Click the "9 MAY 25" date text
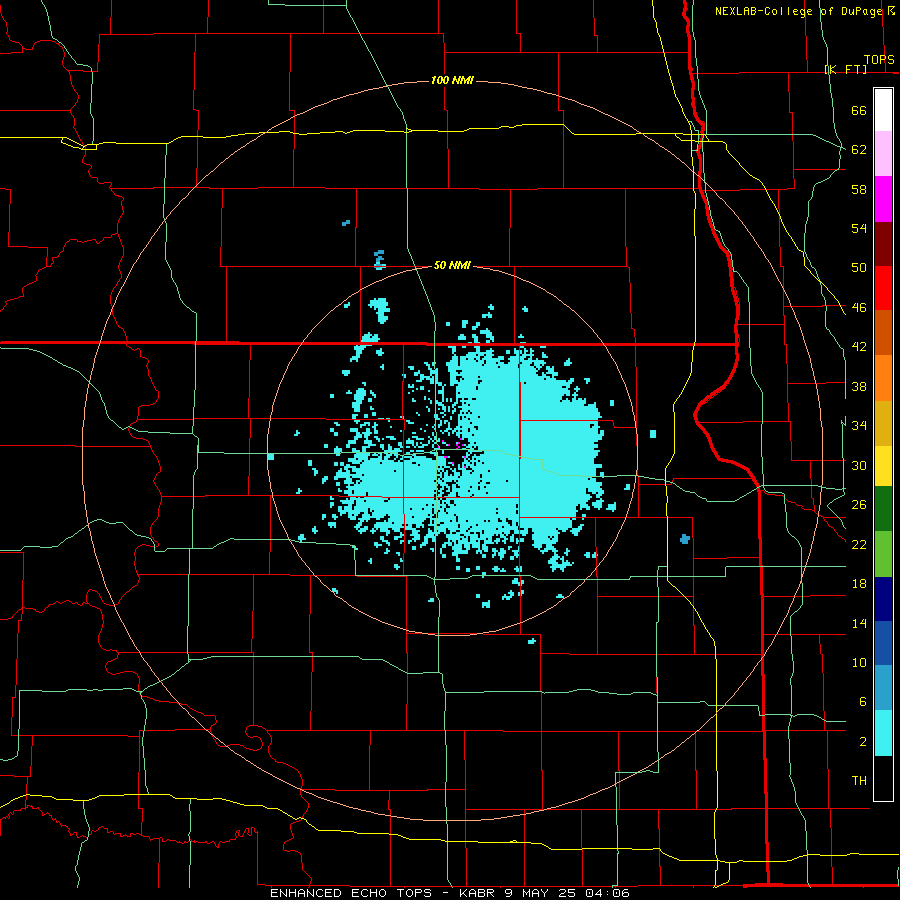The image size is (900, 900). pyautogui.click(x=542, y=893)
